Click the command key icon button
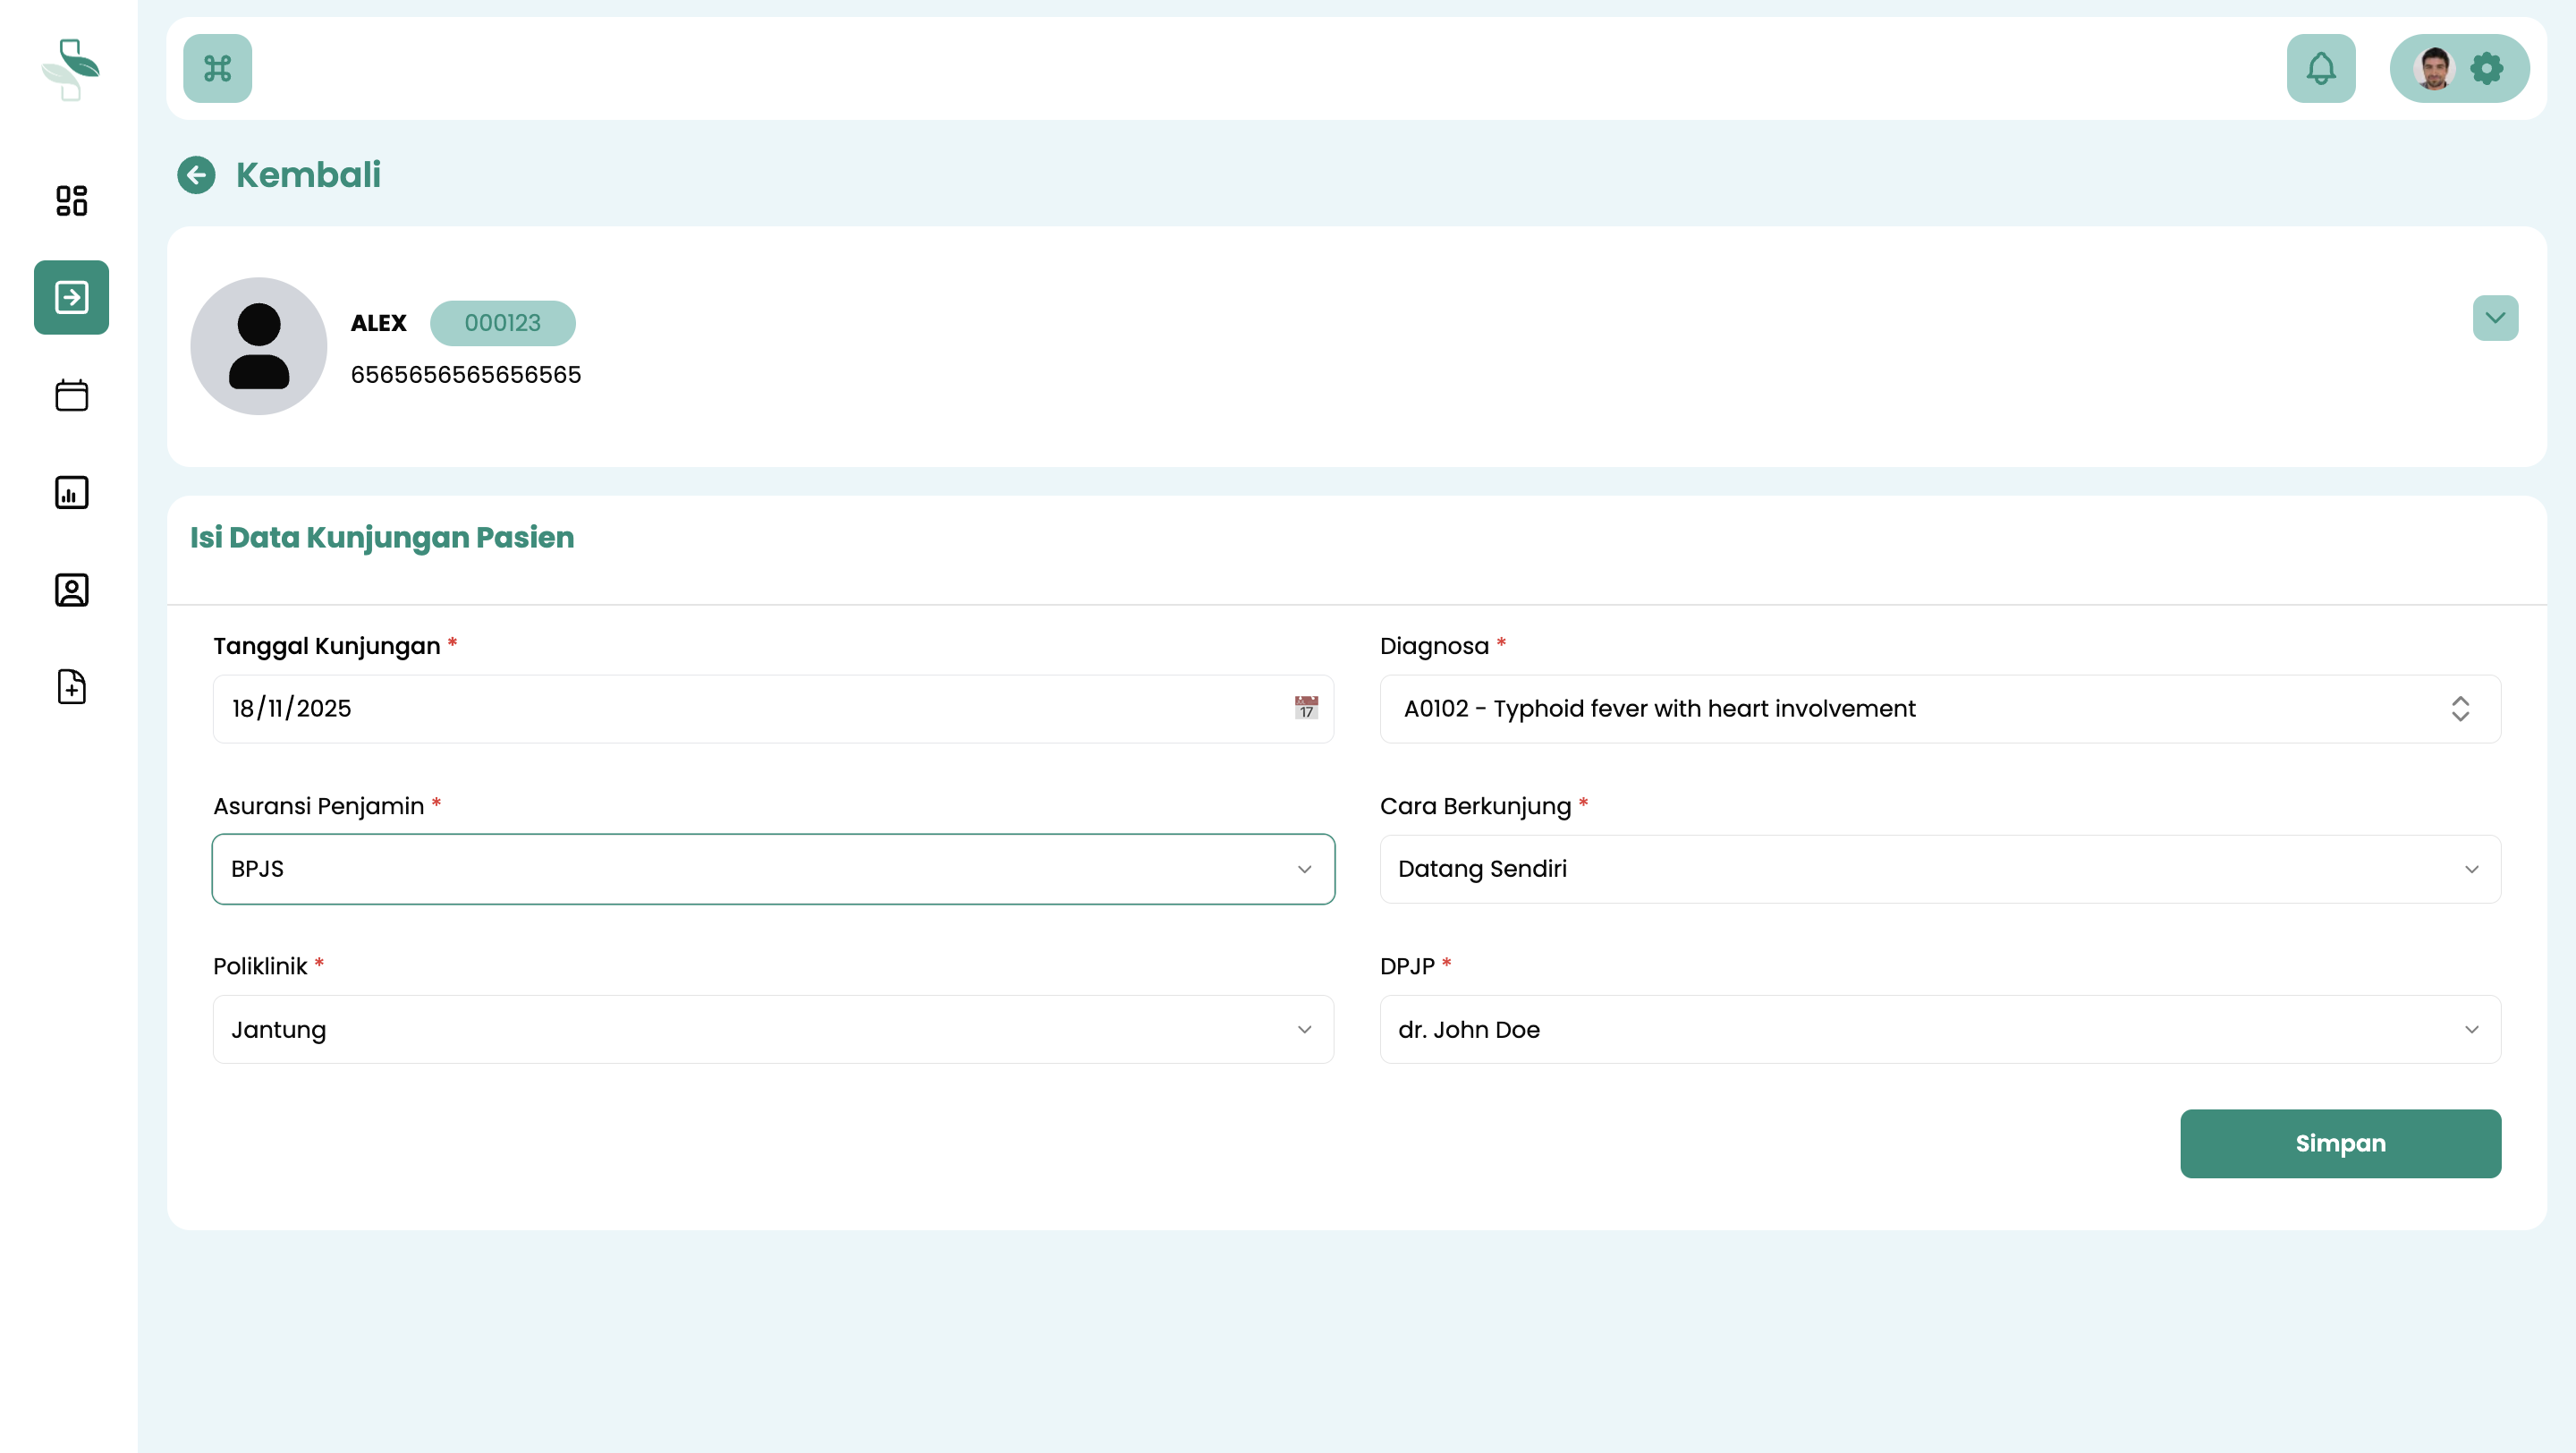The width and height of the screenshot is (2576, 1453). click(x=217, y=68)
